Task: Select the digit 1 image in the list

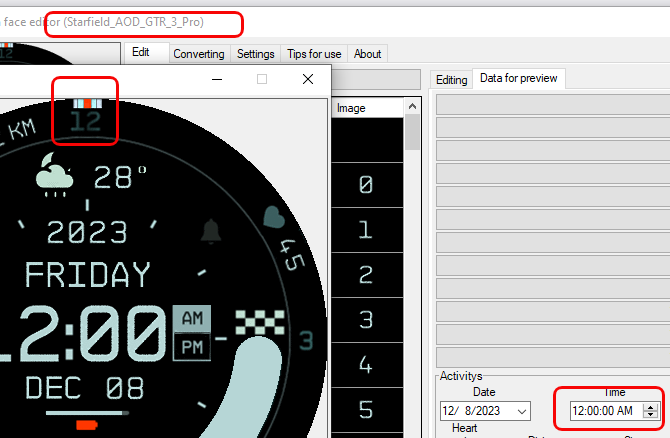Action: coord(367,230)
